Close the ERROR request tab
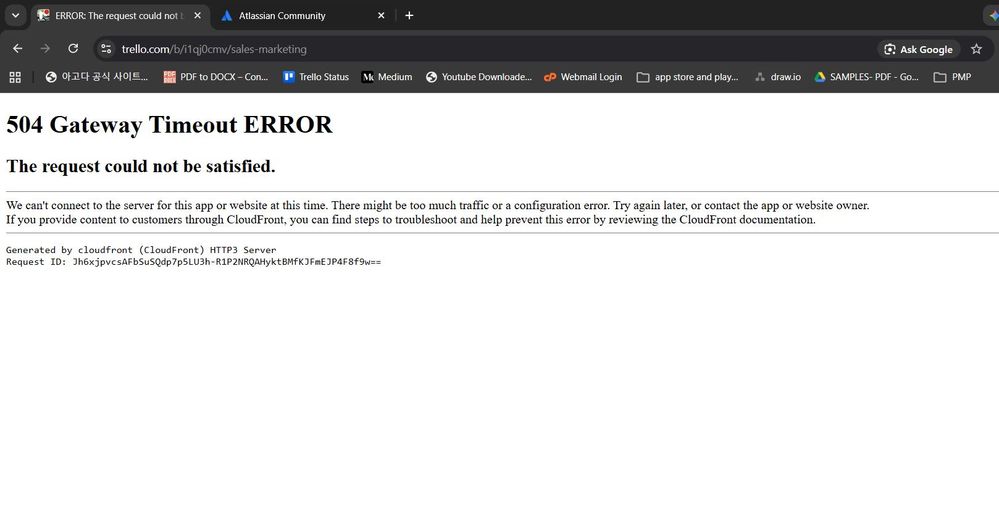The image size is (999, 511). (198, 15)
